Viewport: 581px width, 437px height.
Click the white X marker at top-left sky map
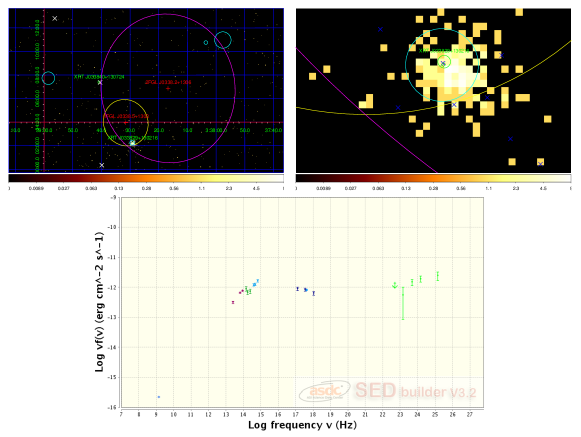55,18
